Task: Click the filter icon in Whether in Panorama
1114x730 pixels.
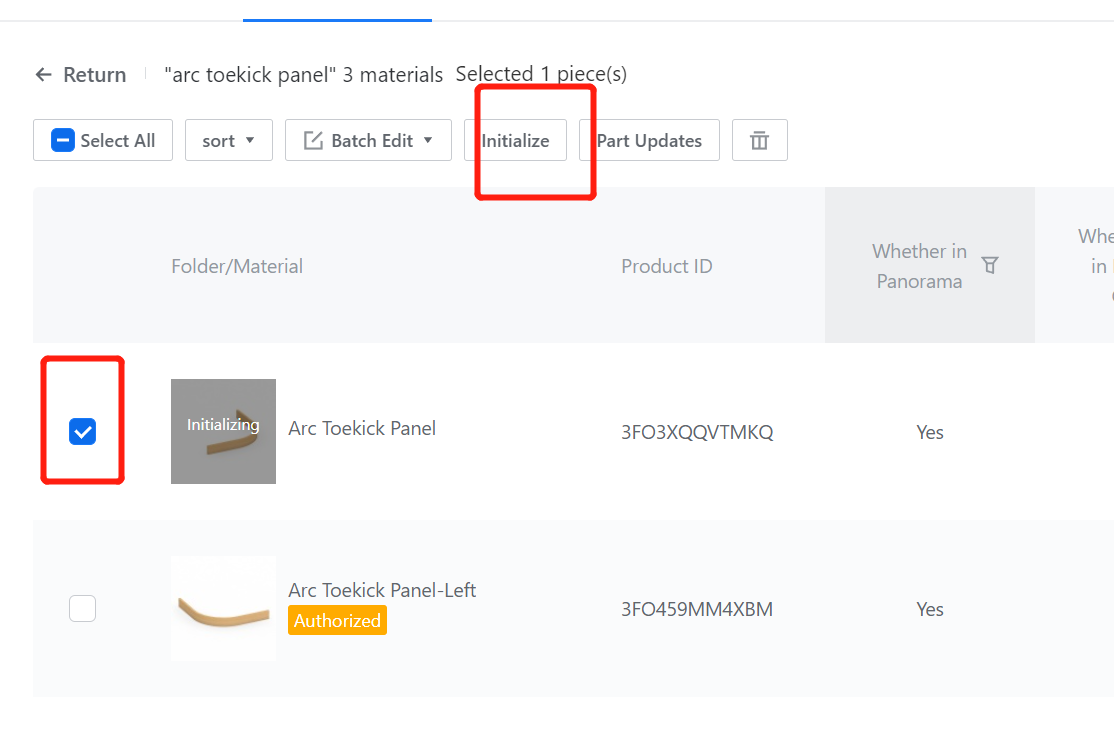Action: 990,265
